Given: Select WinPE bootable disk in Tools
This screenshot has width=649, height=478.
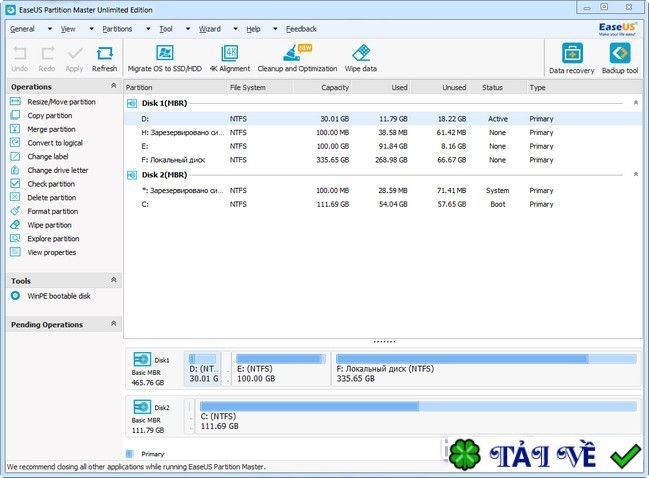Looking at the screenshot, I should 58,296.
